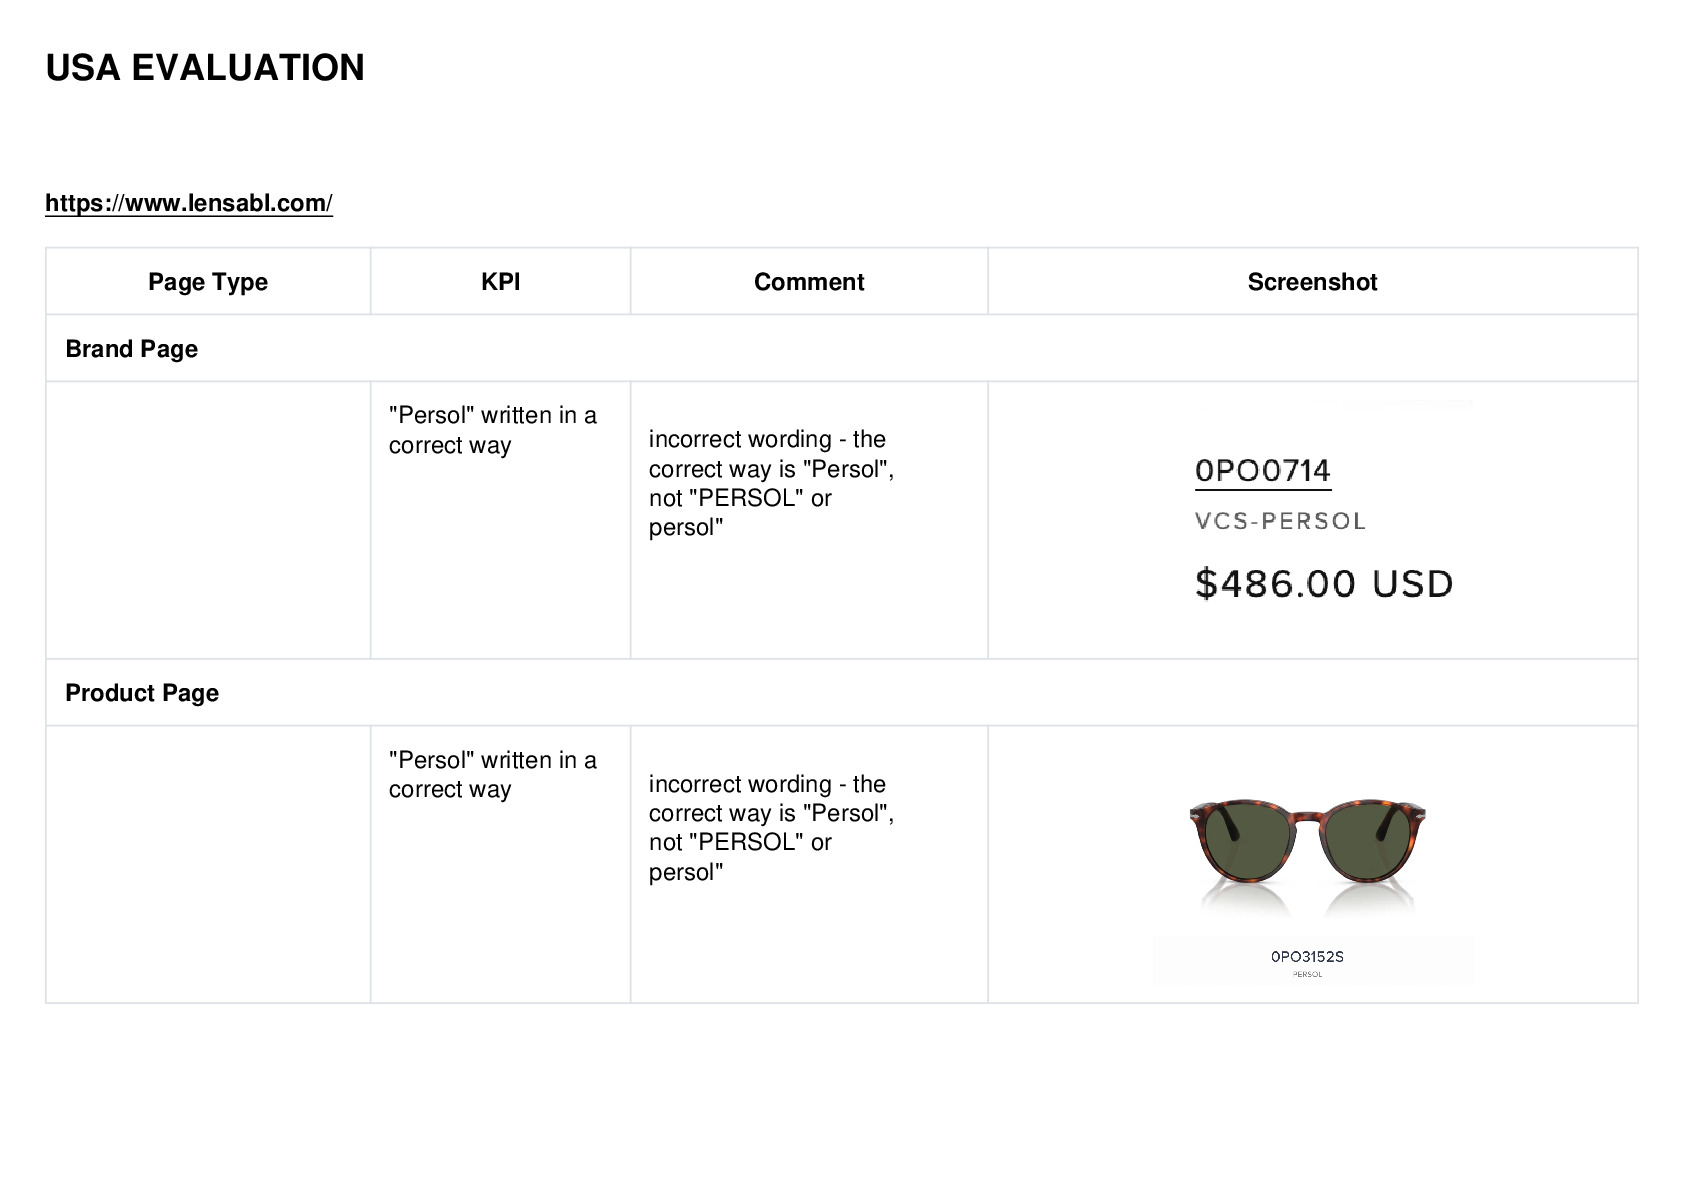The image size is (1684, 1191).
Task: Click the empty Page Type cell under Brand Page
Action: pyautogui.click(x=208, y=520)
